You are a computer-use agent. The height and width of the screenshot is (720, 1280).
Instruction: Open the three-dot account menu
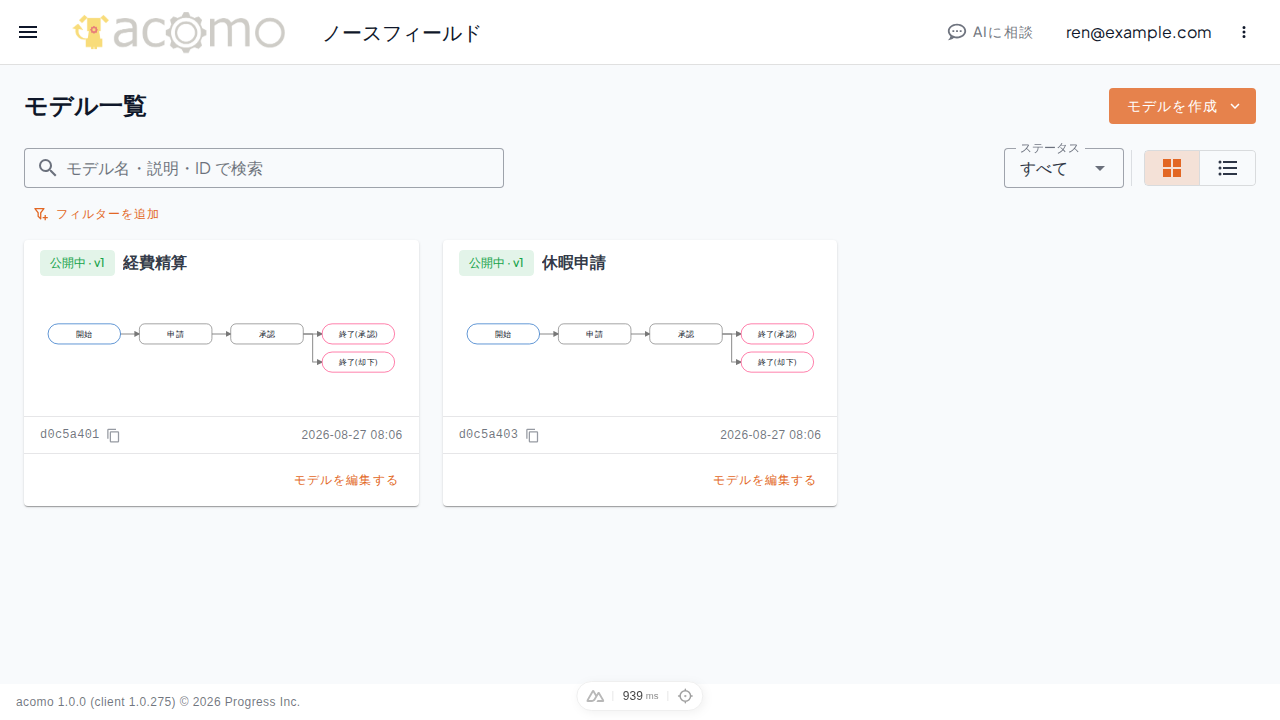point(1244,32)
